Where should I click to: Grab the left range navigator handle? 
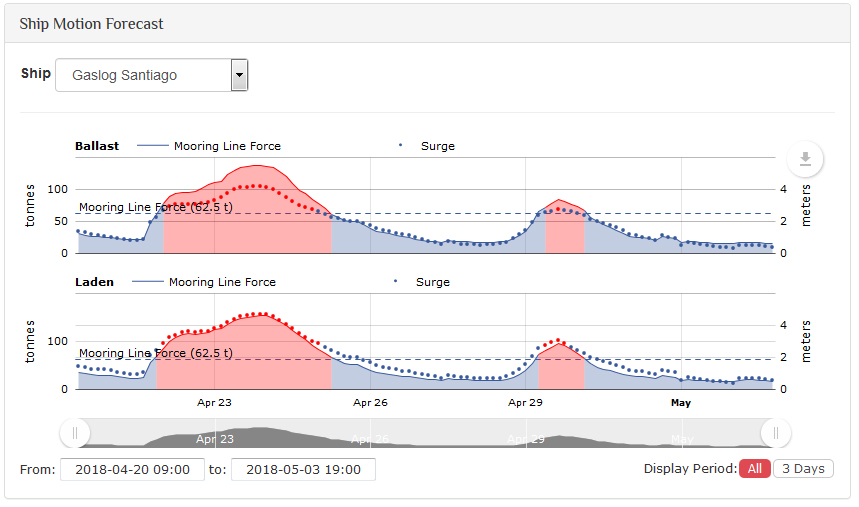pyautogui.click(x=75, y=434)
